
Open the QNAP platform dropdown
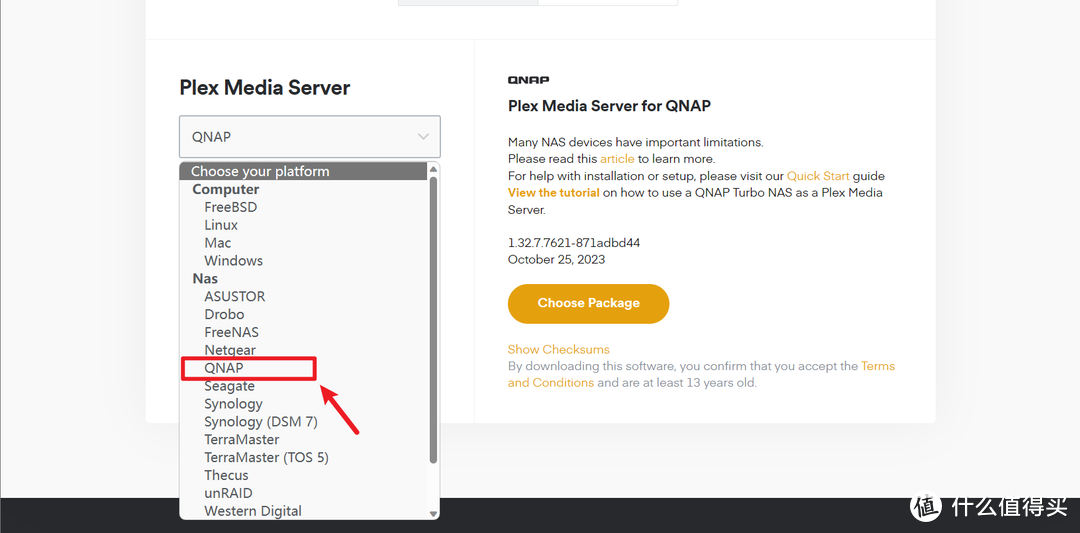click(x=309, y=136)
